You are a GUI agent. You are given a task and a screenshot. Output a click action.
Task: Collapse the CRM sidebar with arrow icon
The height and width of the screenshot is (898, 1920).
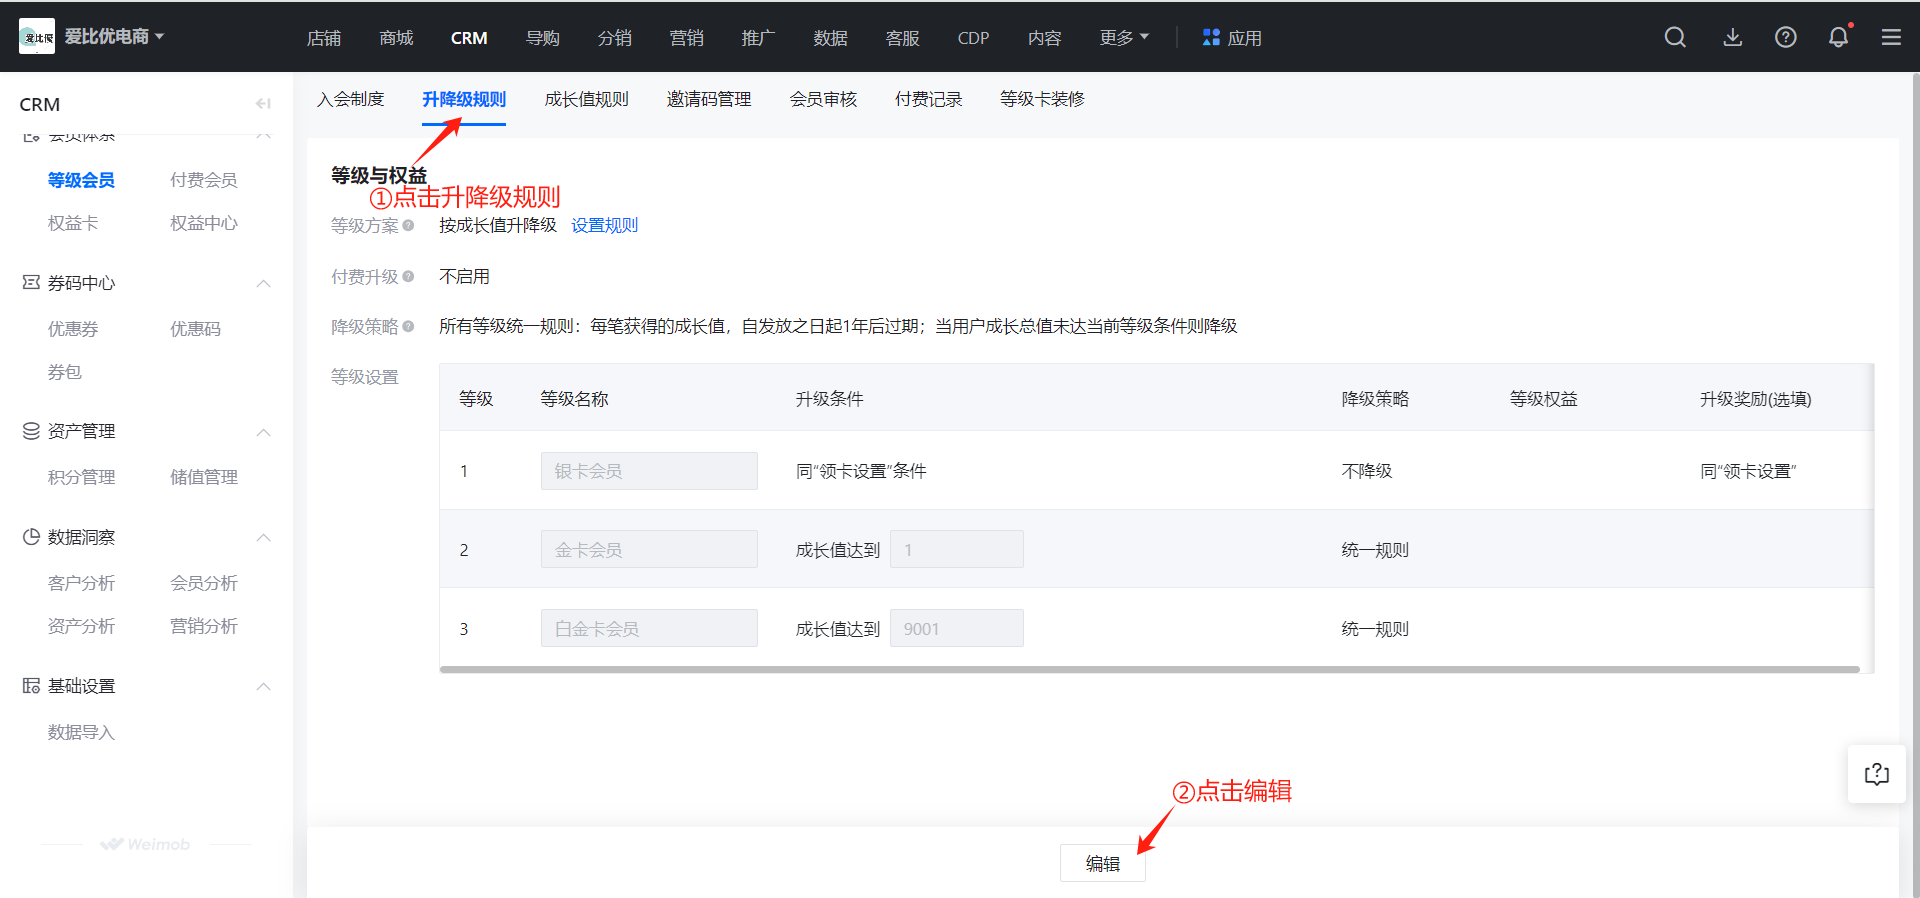coord(263,103)
